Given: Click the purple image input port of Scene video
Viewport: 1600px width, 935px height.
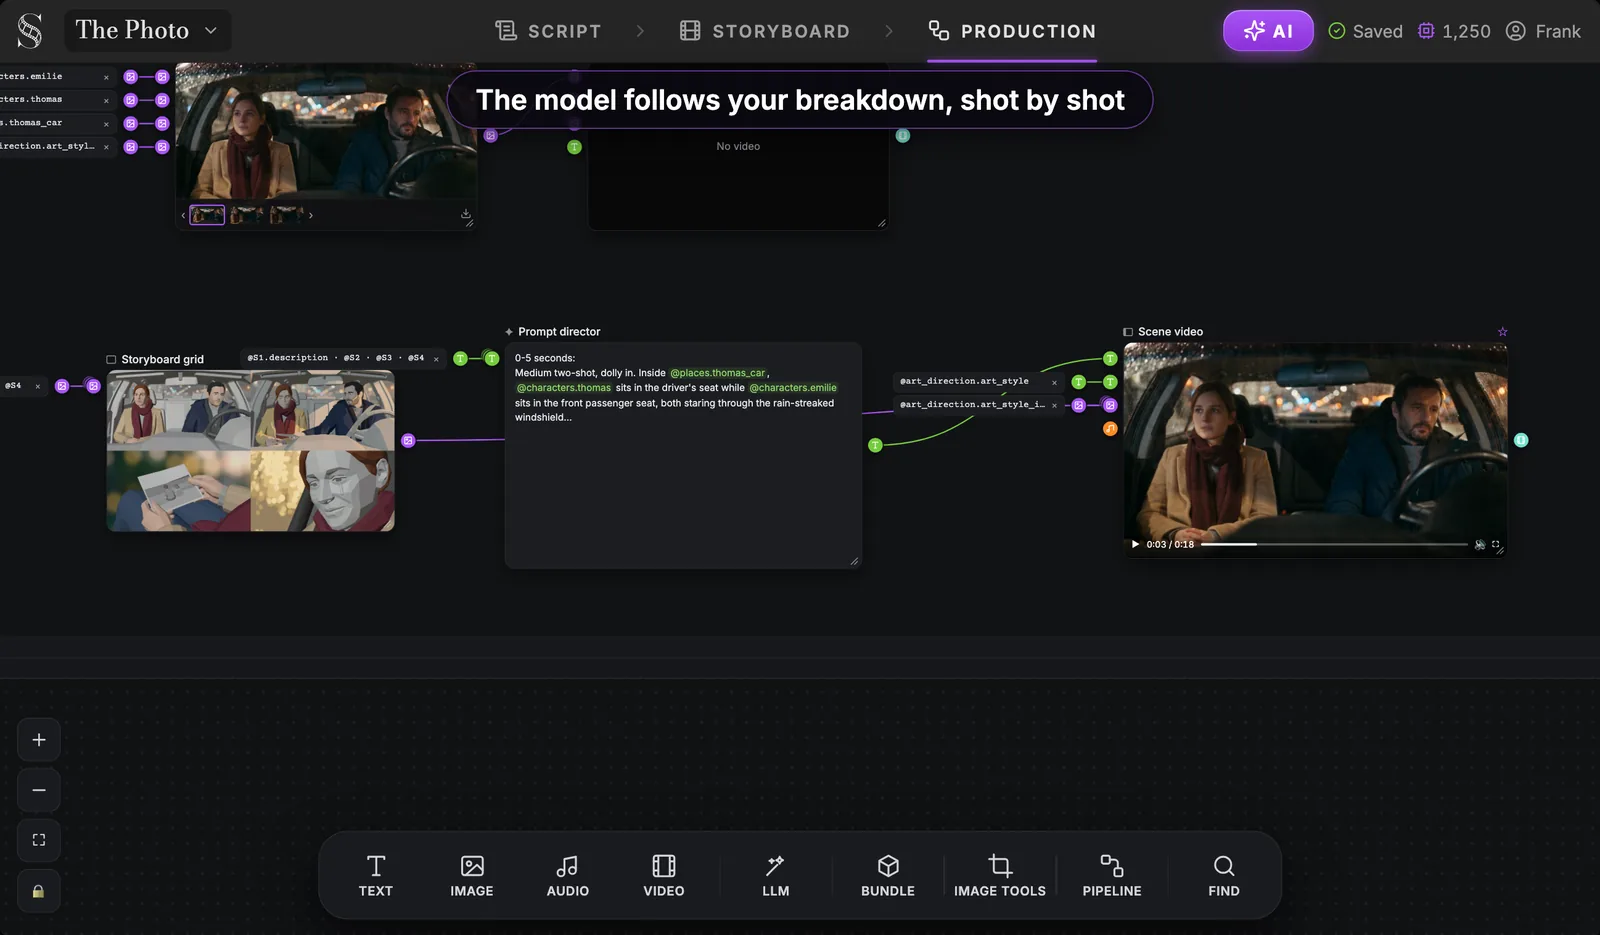Looking at the screenshot, I should 1110,405.
